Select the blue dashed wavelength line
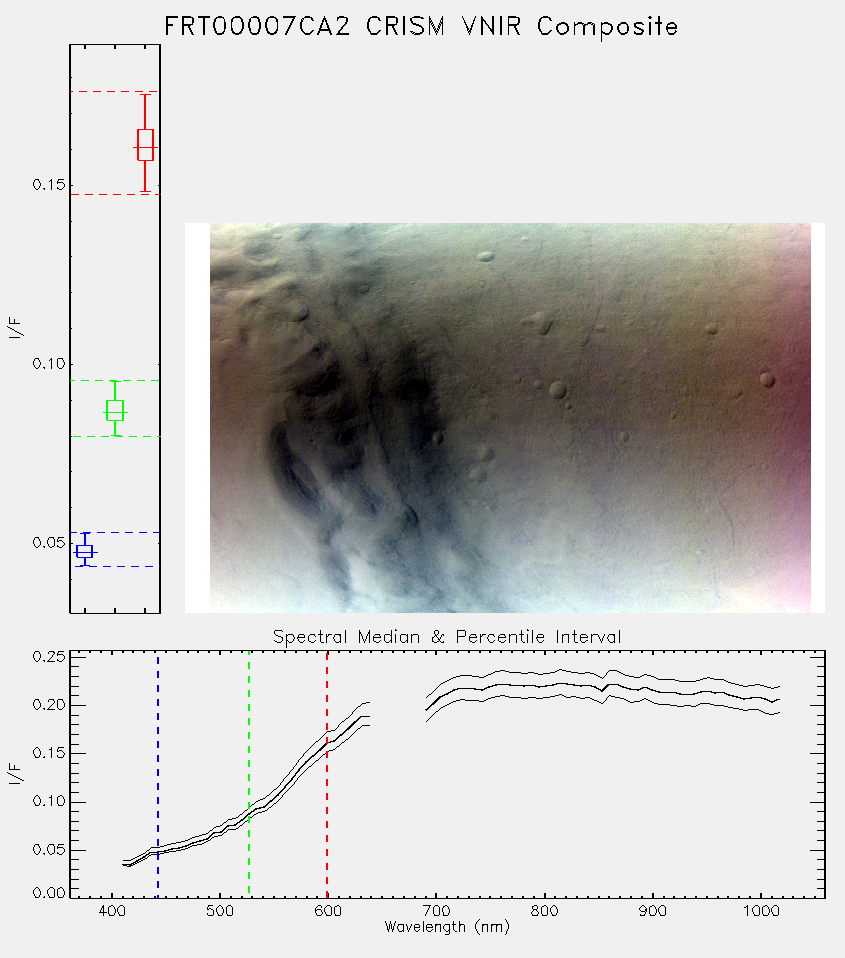 click(x=158, y=774)
